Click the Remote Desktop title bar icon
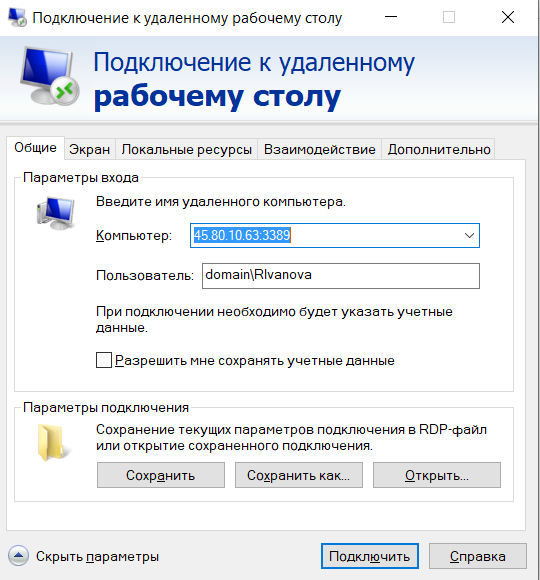540x580 pixels. (17, 17)
